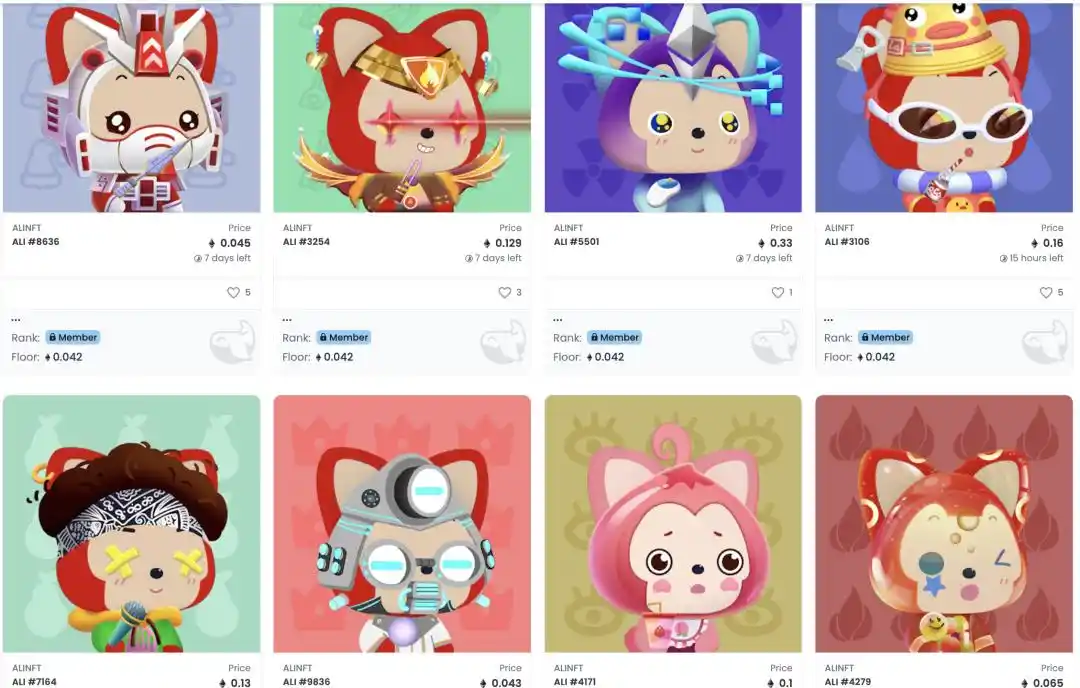Open the ALINFT collection link above ALI #5501
Screen dimensions: 1080x688
coord(568,228)
